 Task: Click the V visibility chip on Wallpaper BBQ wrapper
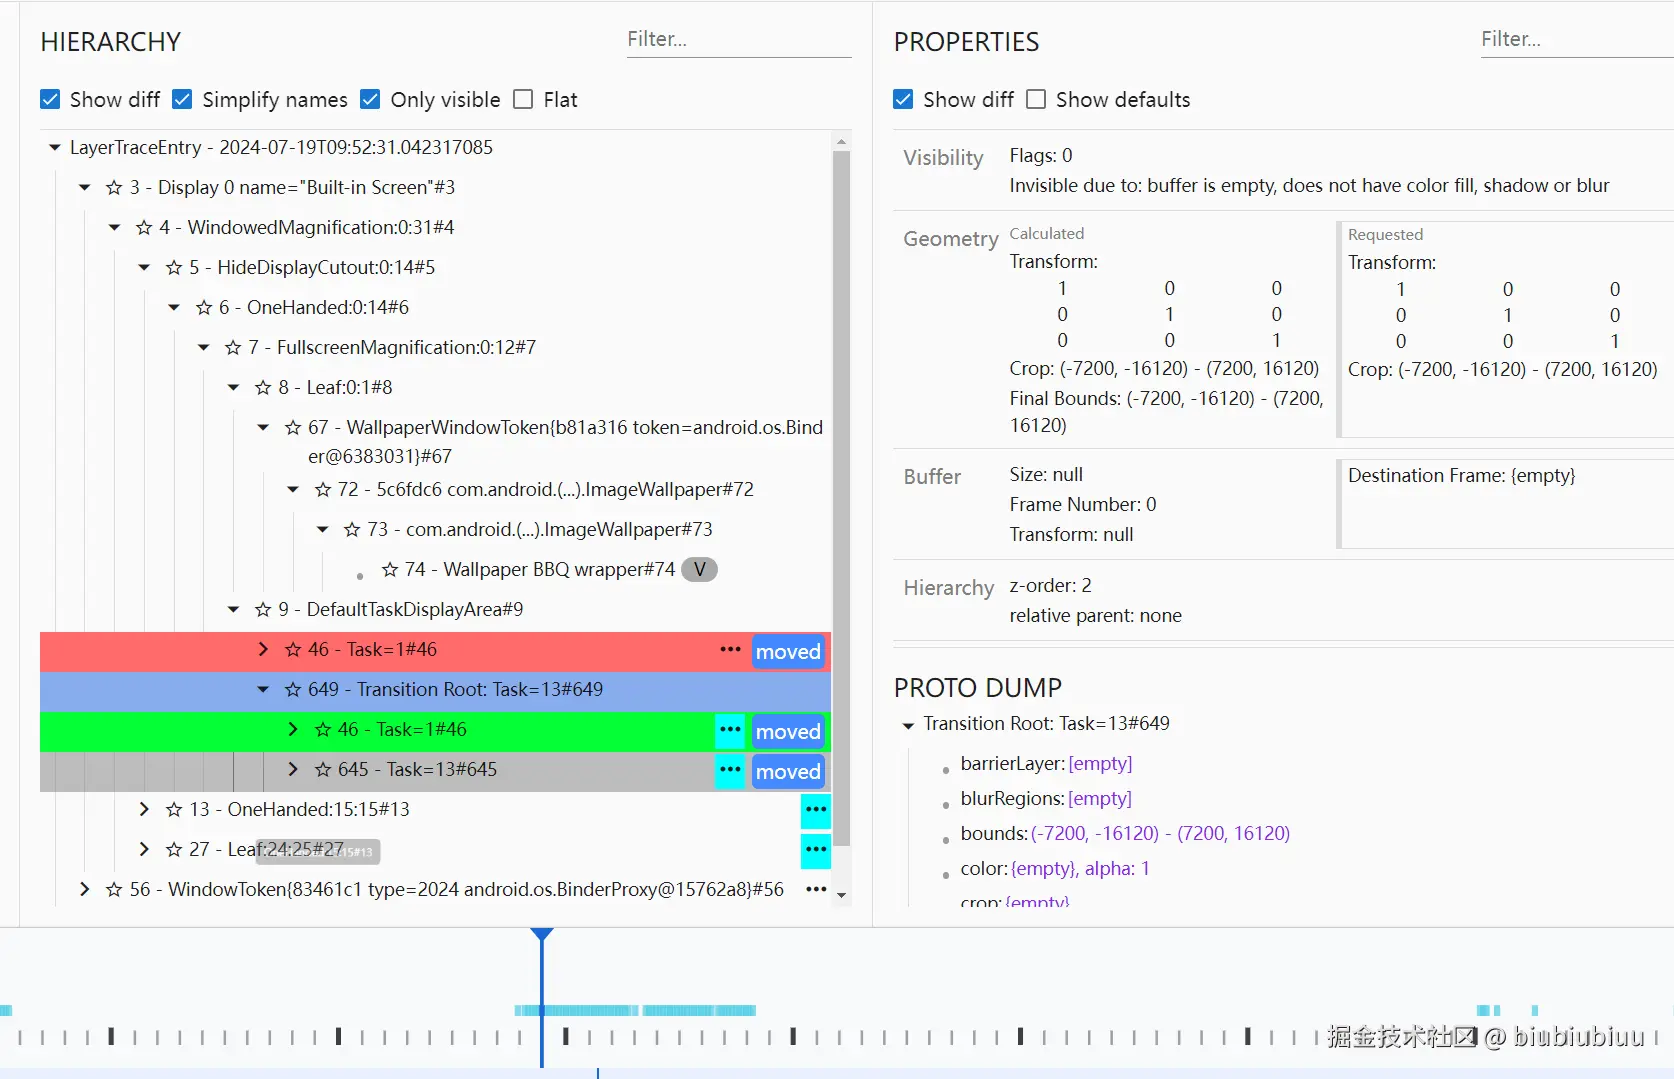click(699, 570)
